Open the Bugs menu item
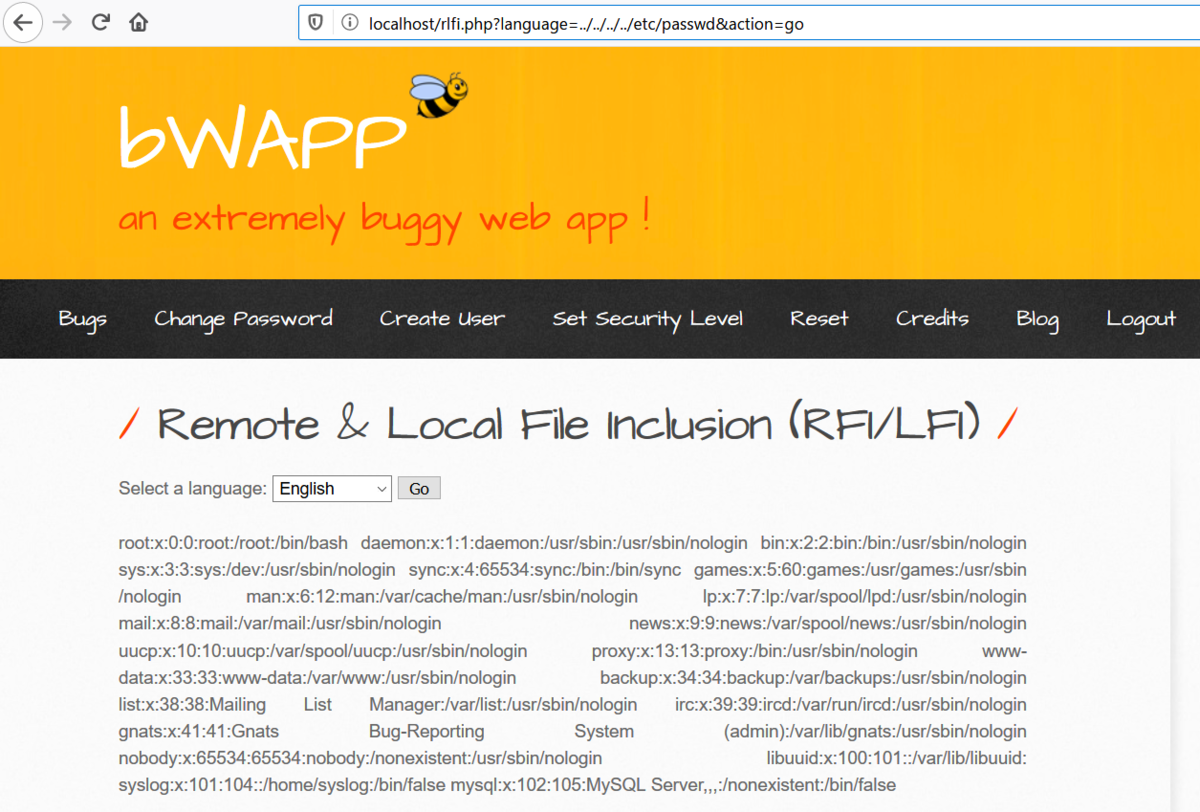 pos(83,319)
